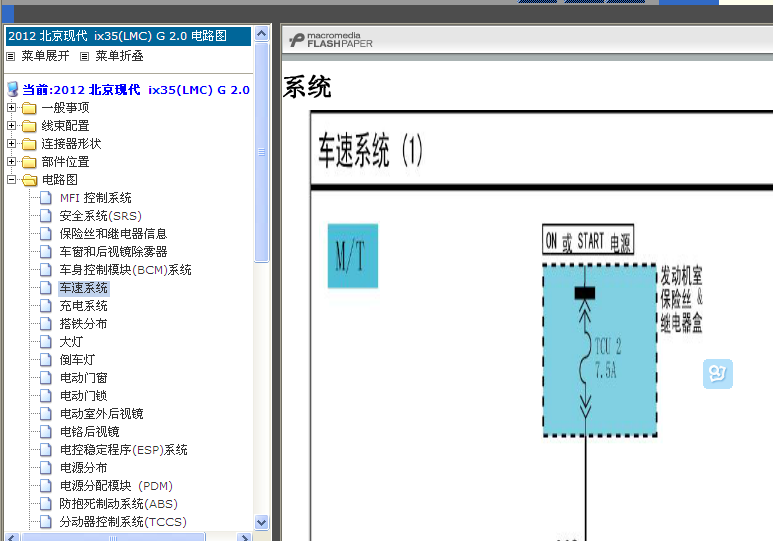Viewport: 773px width, 541px height.
Task: Click the page icon beside 车身控制模块(BCM)系统
Action: click(x=45, y=270)
